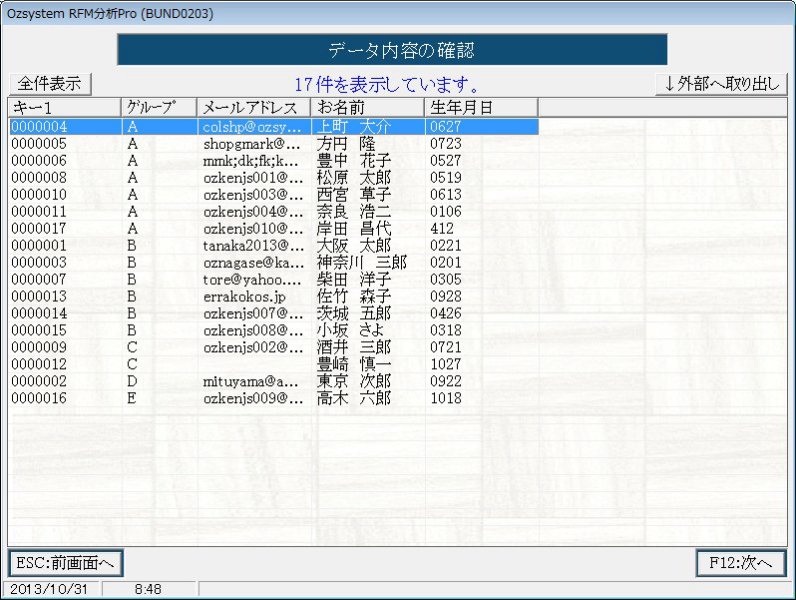The image size is (796, 600).
Task: Click the 全件表示 button
Action: (x=50, y=84)
